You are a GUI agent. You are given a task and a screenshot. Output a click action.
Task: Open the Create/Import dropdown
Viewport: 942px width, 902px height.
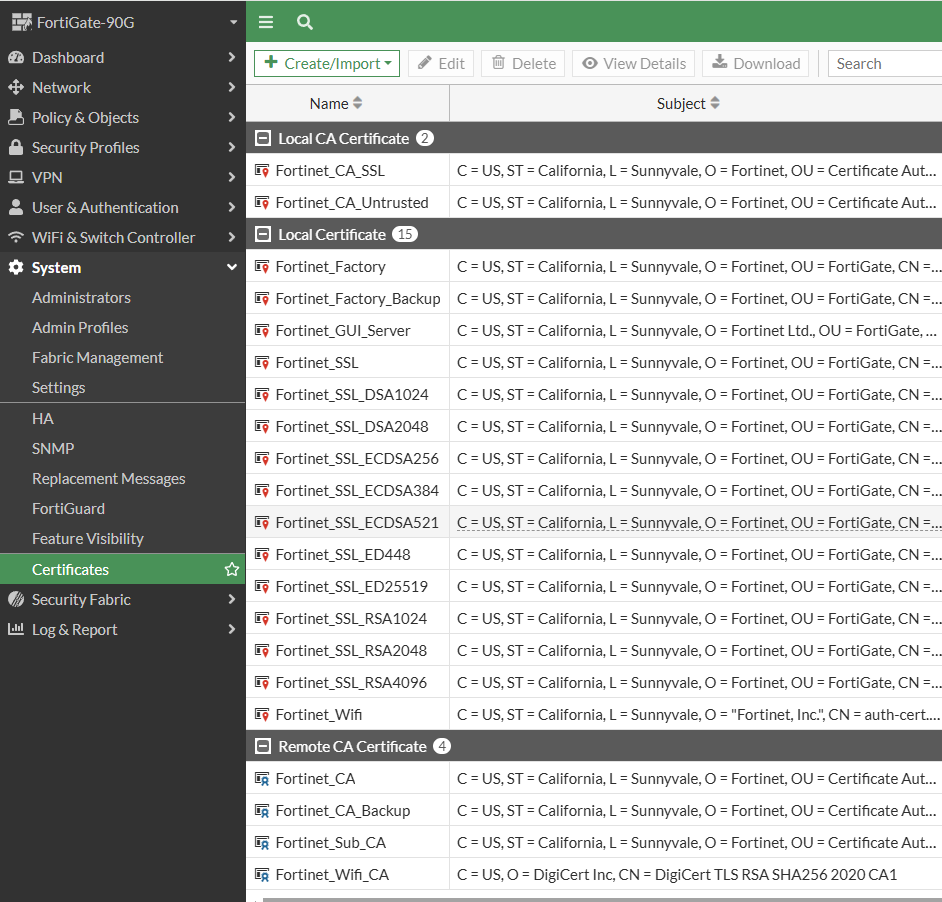[x=327, y=63]
